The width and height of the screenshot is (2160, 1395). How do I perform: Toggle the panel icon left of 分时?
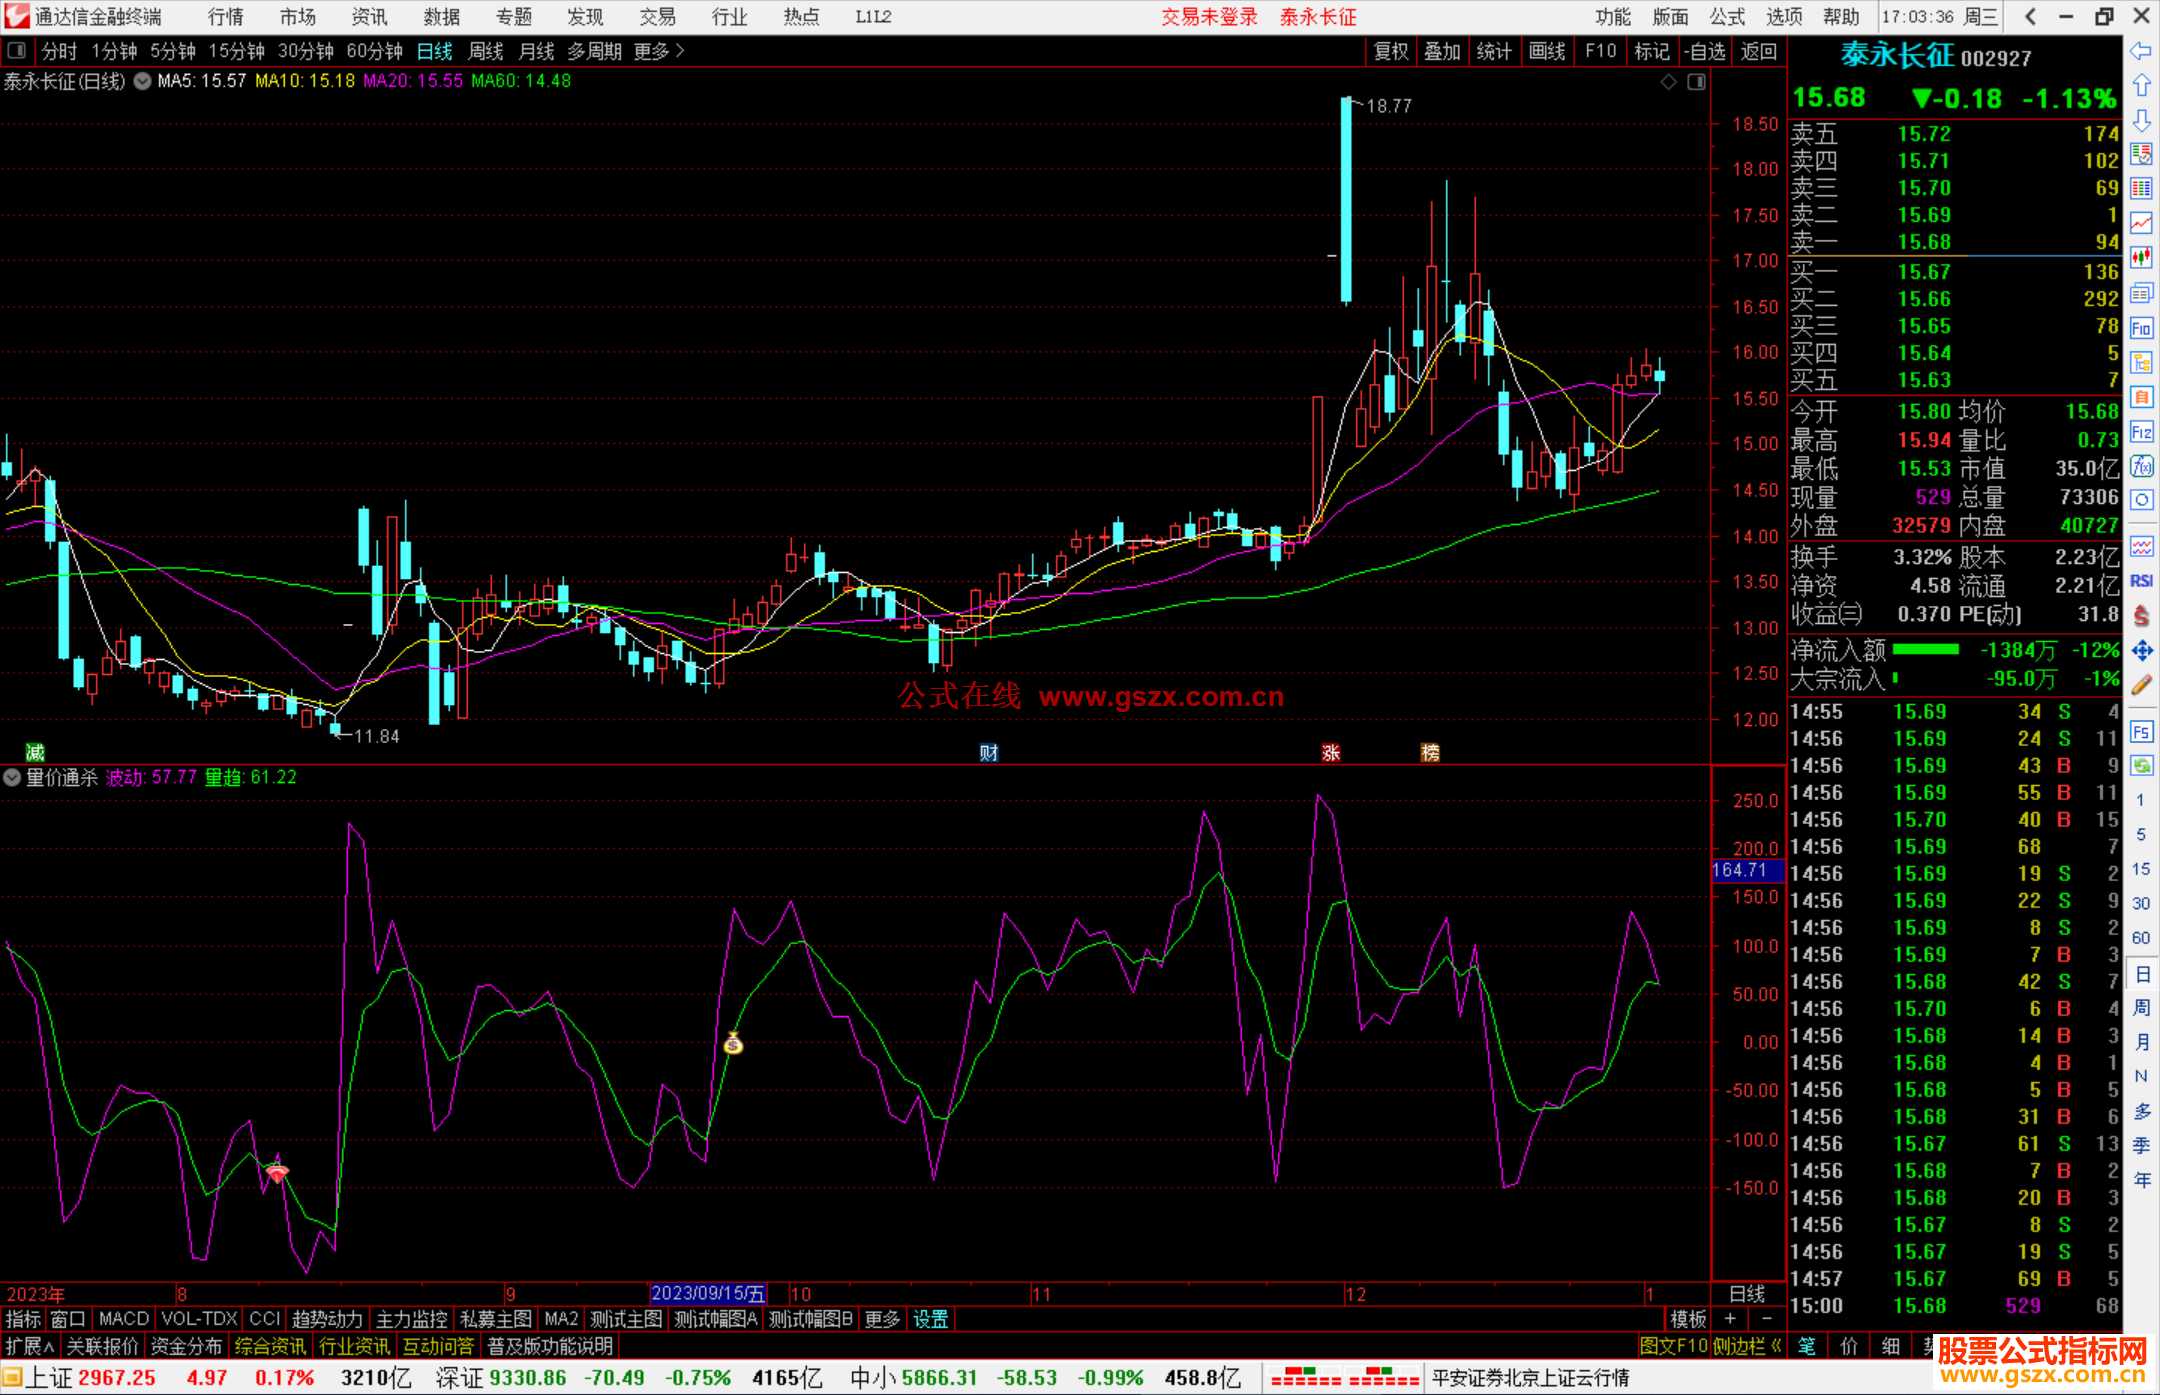tap(17, 50)
